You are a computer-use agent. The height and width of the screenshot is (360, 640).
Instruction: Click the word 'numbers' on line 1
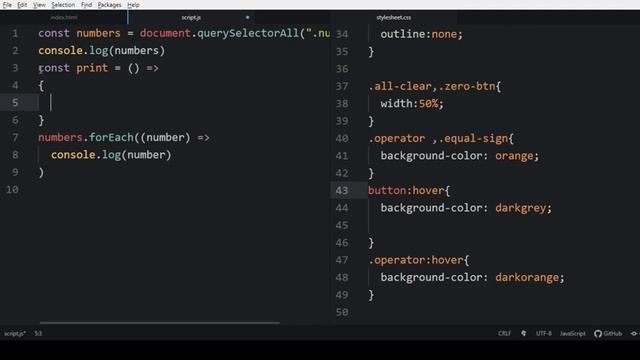(98, 33)
